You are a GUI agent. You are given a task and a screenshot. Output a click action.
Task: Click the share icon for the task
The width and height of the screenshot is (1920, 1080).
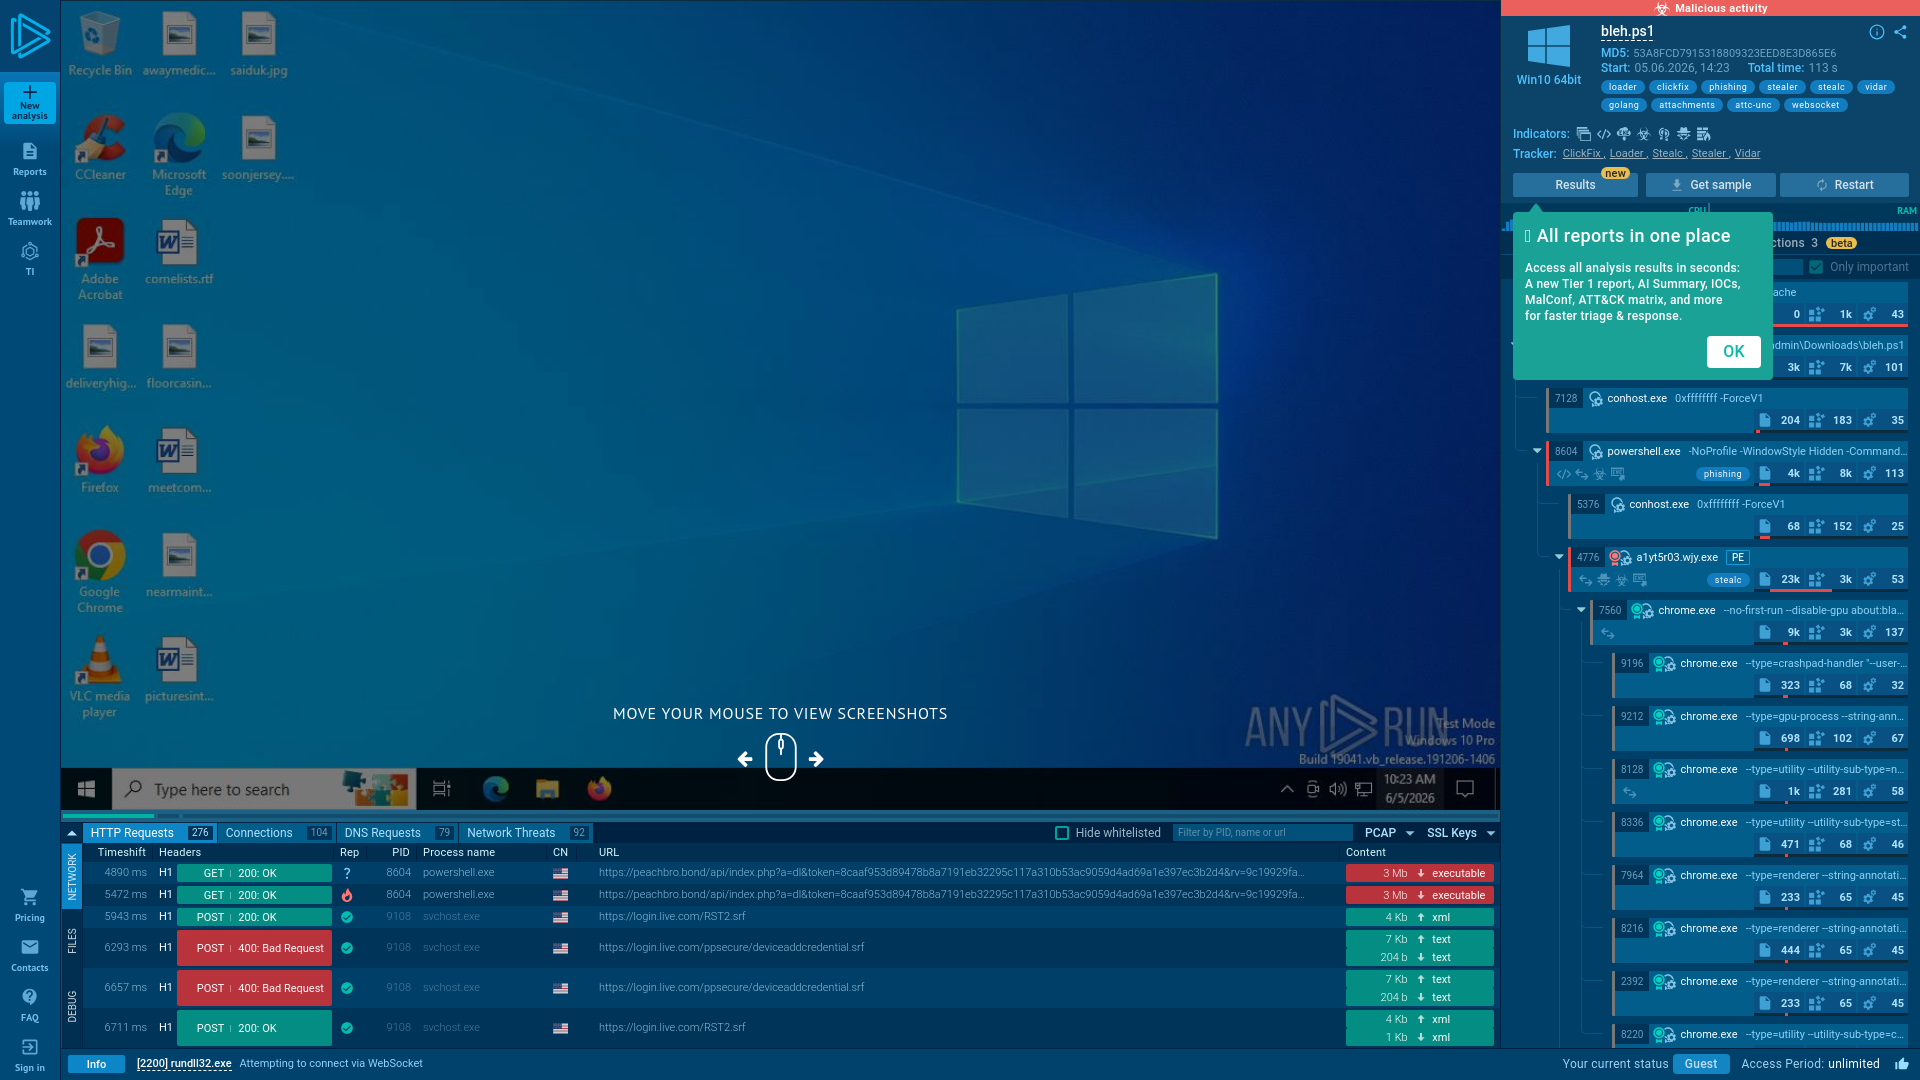[x=1901, y=32]
